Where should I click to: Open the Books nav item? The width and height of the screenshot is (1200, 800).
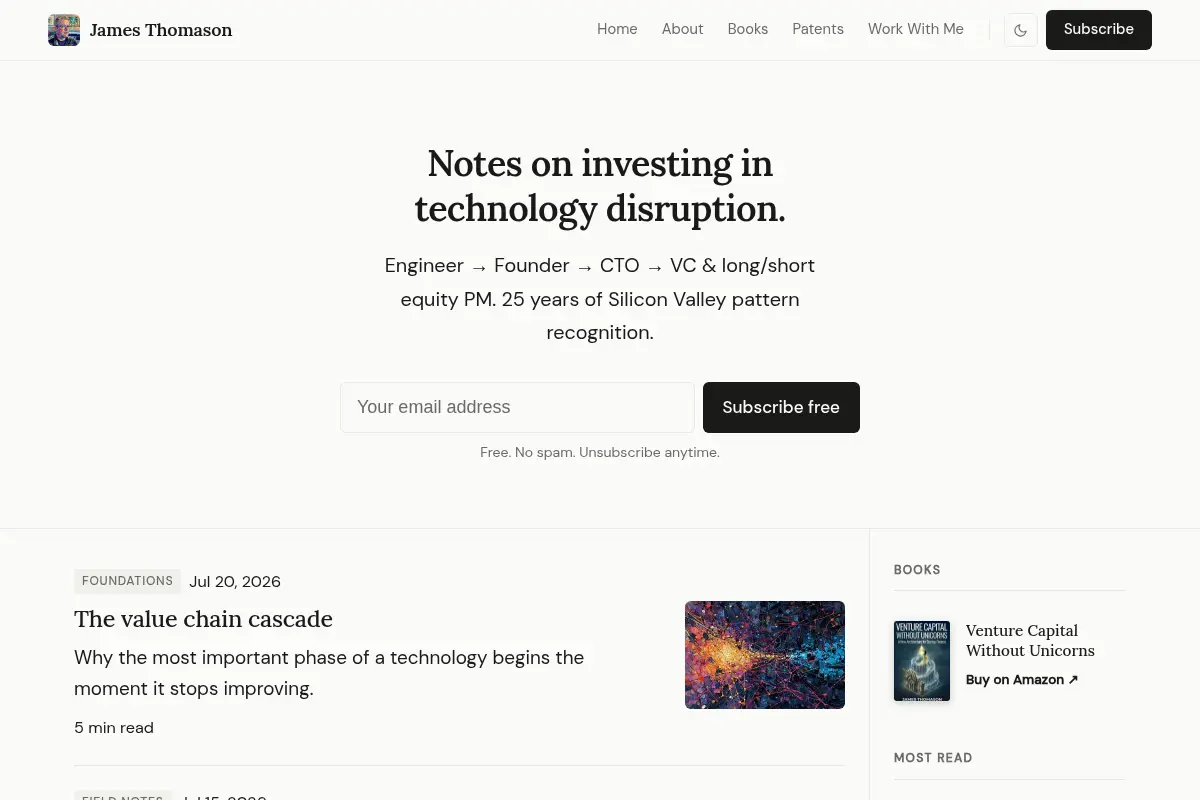pos(748,29)
